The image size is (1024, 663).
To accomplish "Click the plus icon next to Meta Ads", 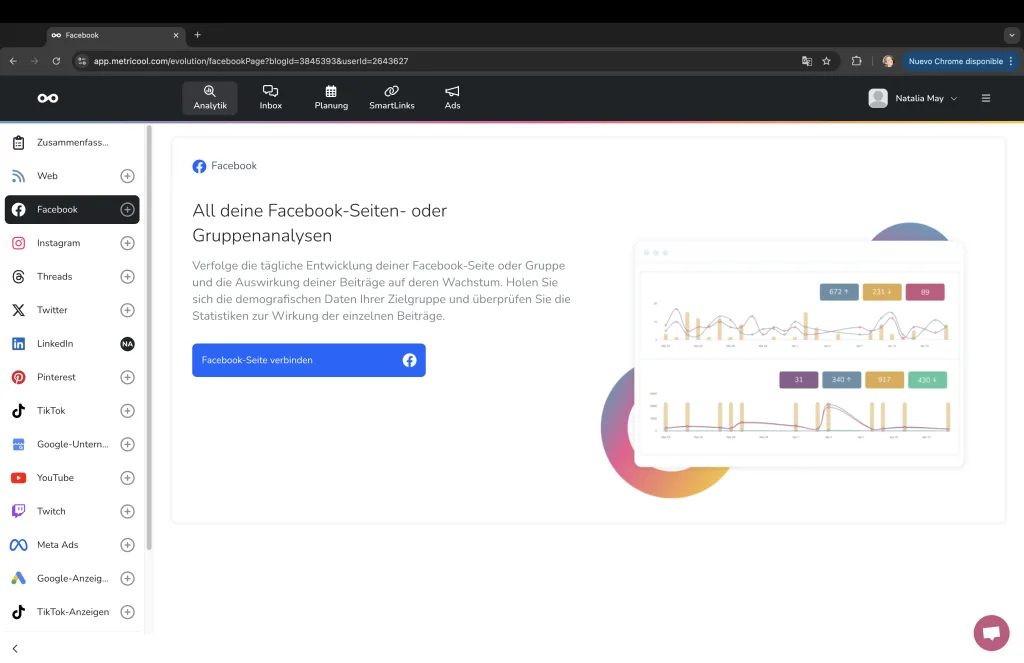I will click(127, 545).
